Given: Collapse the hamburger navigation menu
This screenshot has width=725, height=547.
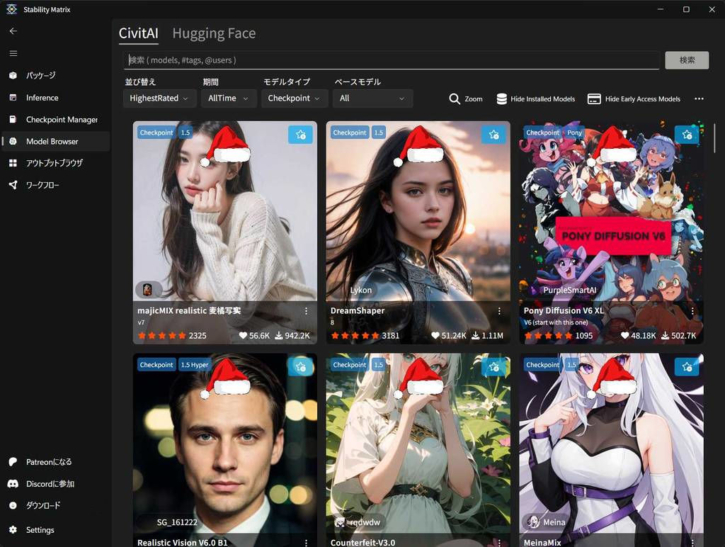Looking at the screenshot, I should point(13,53).
